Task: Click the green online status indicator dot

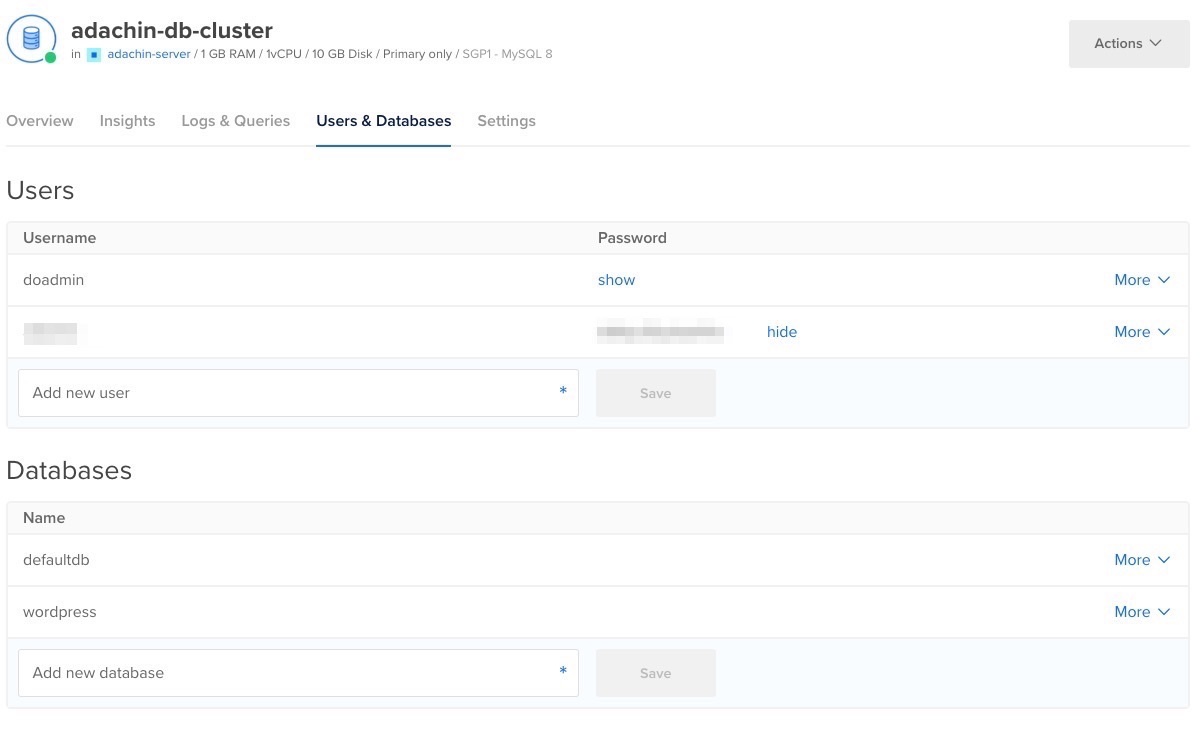Action: click(x=50, y=58)
